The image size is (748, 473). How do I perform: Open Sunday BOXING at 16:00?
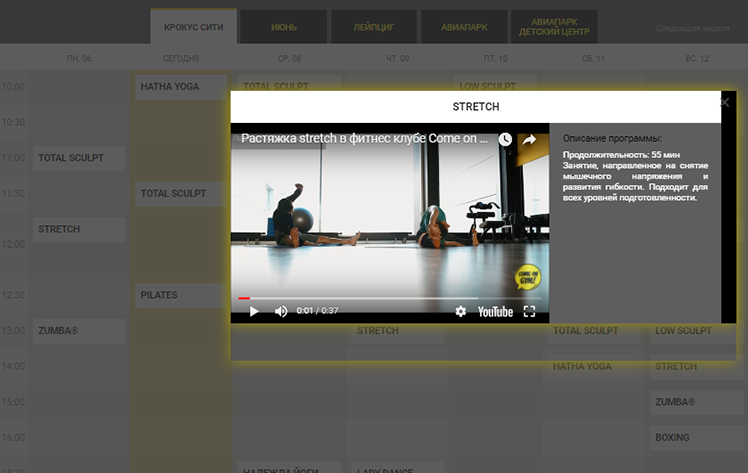[697, 438]
